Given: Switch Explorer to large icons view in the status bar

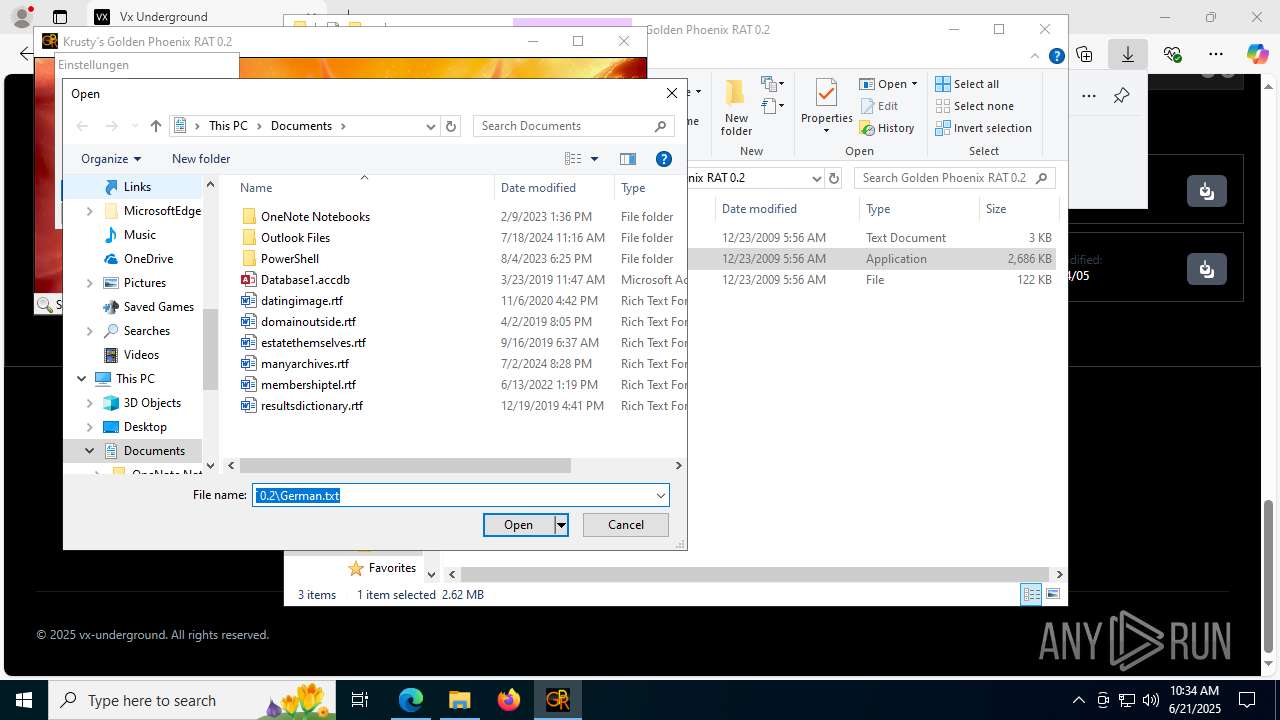Looking at the screenshot, I should pos(1053,594).
